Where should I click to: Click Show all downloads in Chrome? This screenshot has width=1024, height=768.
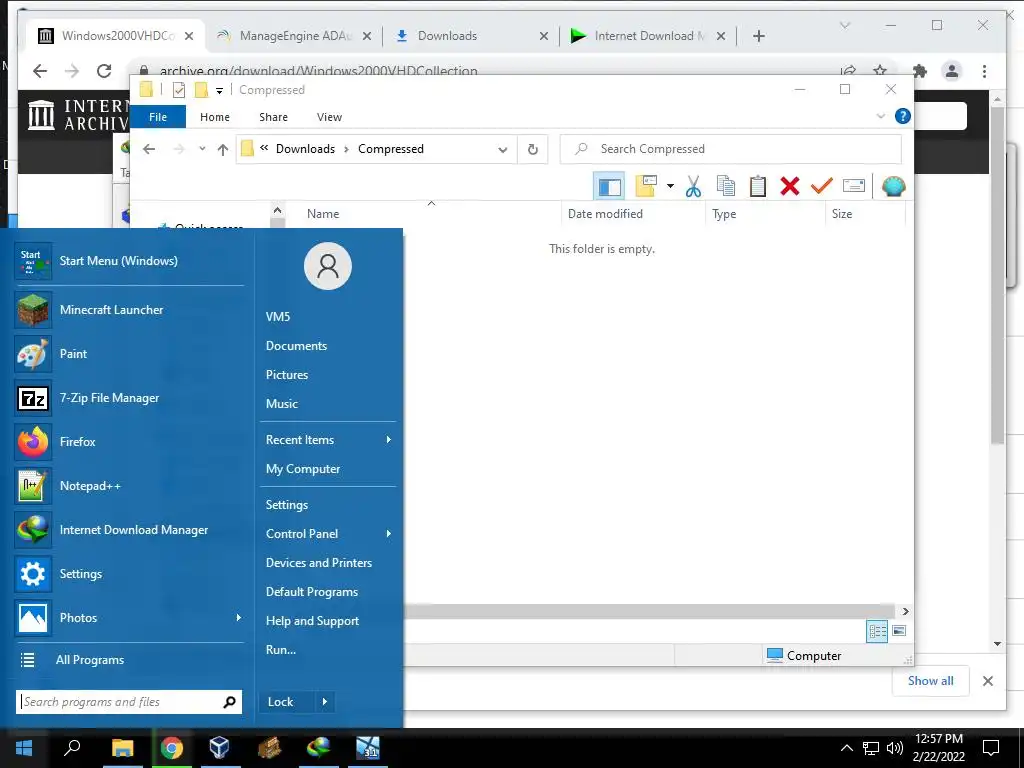click(x=931, y=680)
